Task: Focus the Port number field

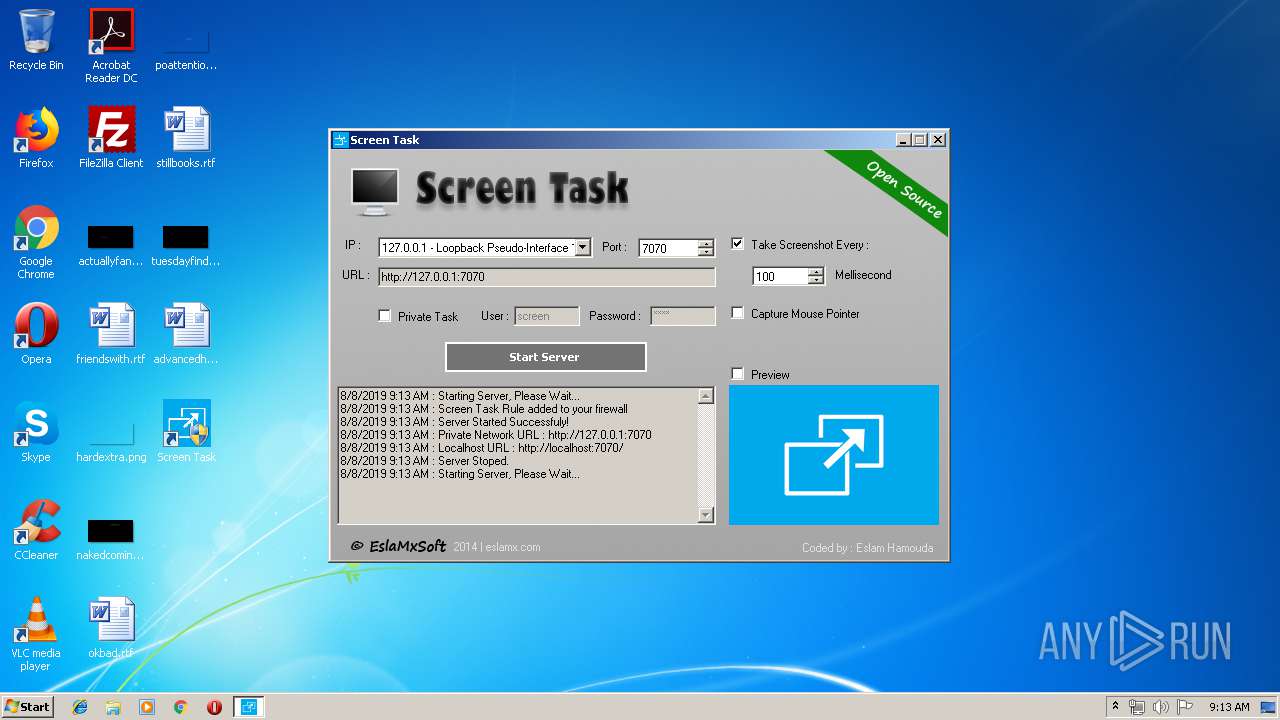Action: (x=668, y=248)
